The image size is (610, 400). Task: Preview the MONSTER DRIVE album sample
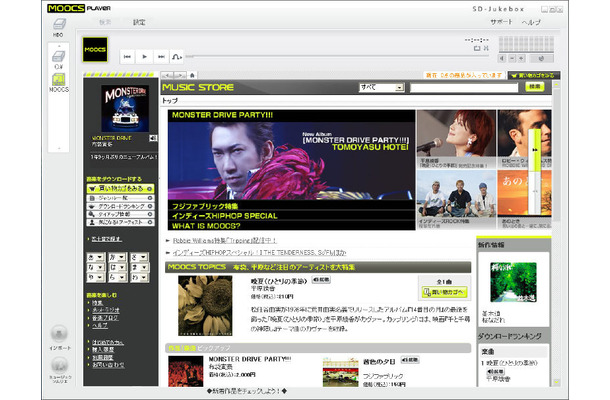tap(153, 138)
